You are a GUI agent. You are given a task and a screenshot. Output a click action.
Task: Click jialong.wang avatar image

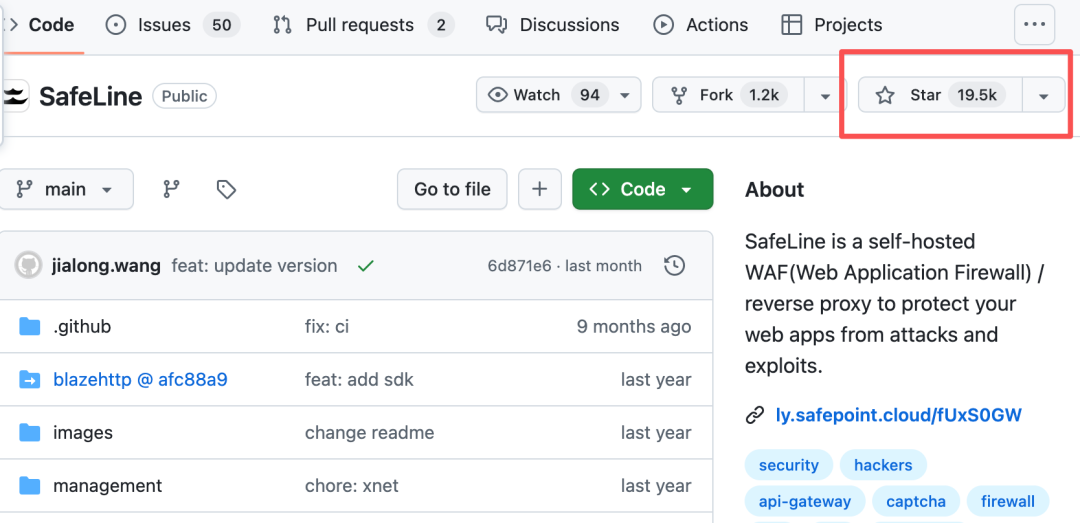click(29, 266)
